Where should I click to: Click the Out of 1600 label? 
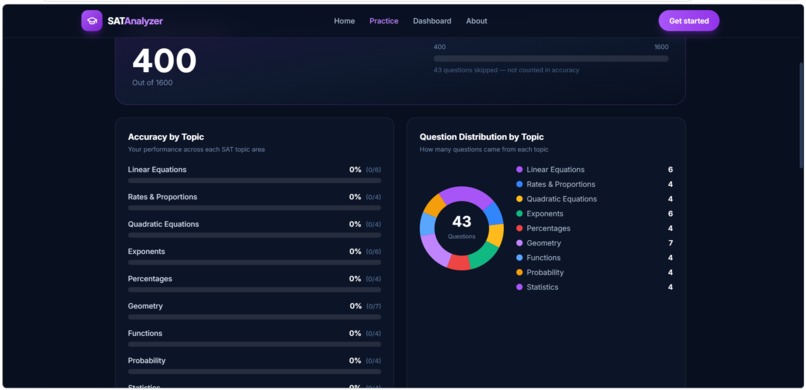pos(152,83)
